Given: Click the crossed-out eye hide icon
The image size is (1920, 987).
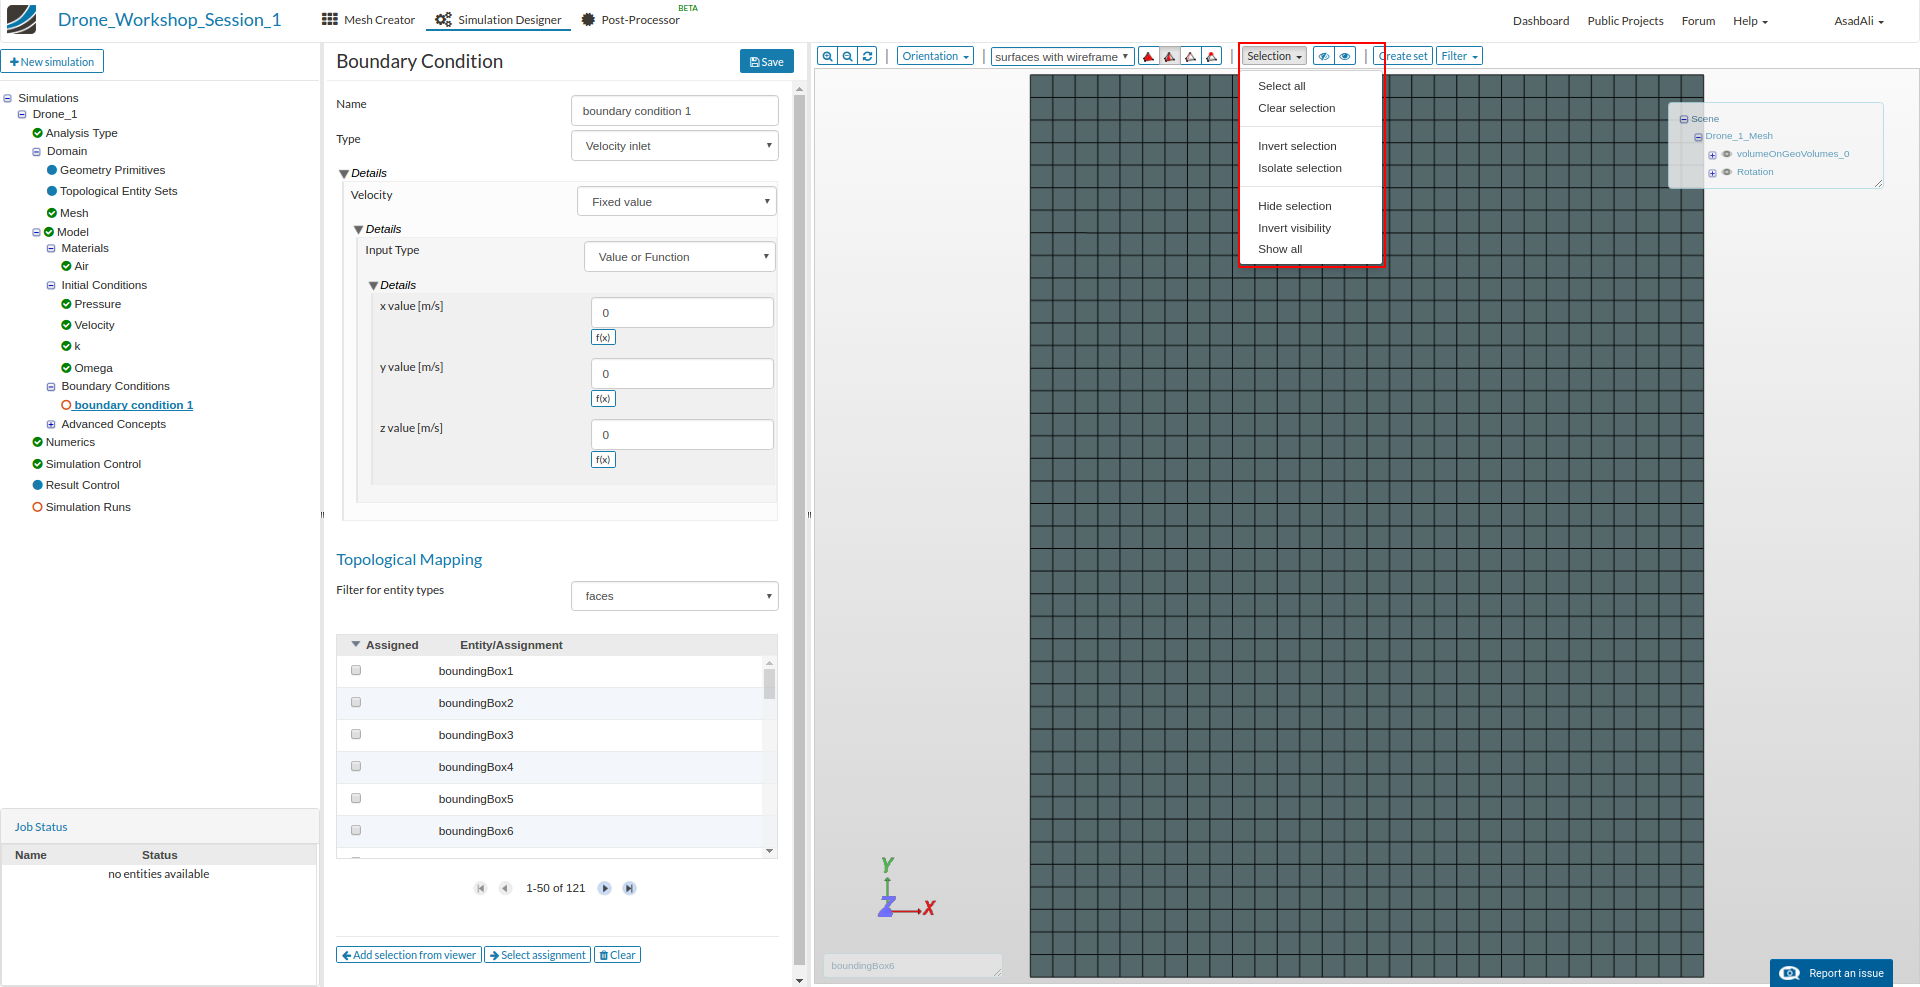Looking at the screenshot, I should tap(1324, 56).
